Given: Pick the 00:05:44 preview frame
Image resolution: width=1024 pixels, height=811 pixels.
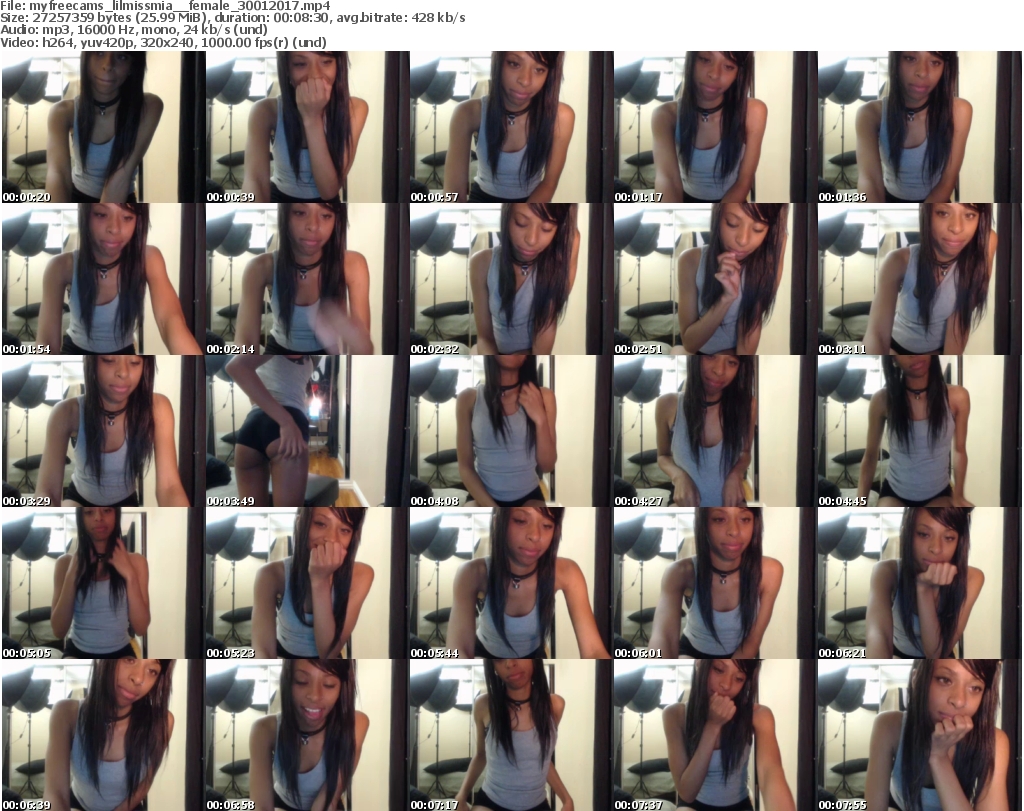Looking at the screenshot, I should click(511, 583).
